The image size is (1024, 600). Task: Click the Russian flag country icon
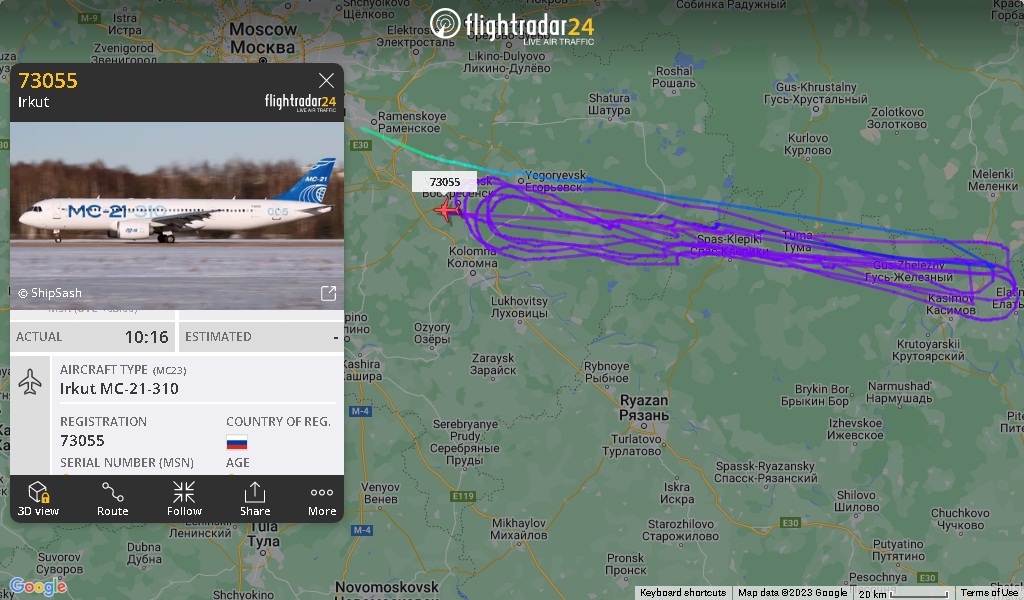(236, 443)
